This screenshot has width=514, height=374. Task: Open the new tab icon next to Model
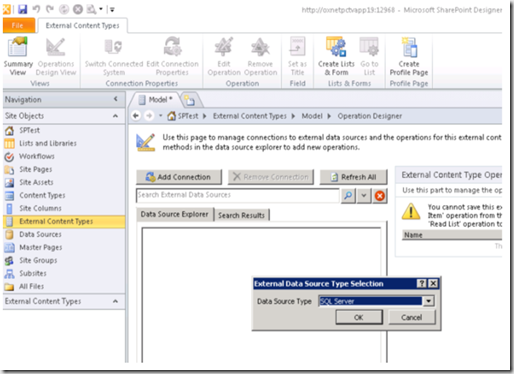pos(189,100)
